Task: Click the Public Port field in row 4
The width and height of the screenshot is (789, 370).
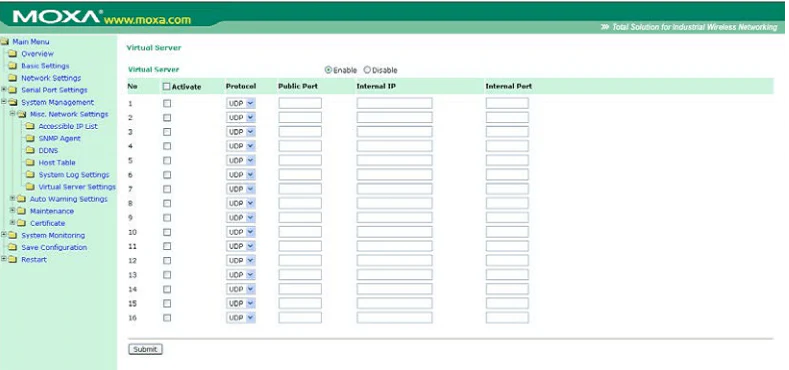Action: click(300, 146)
